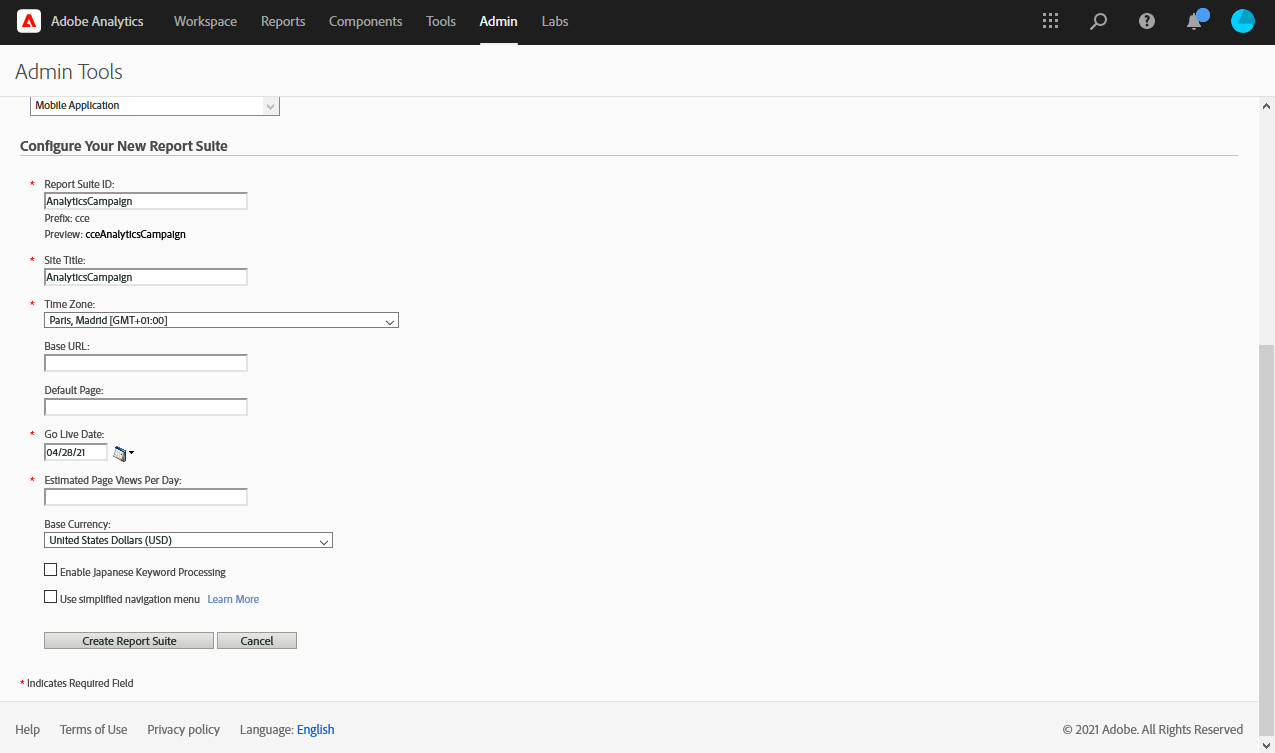The image size is (1275, 753).
Task: Click the Adobe Analytics logo icon
Action: [29, 21]
